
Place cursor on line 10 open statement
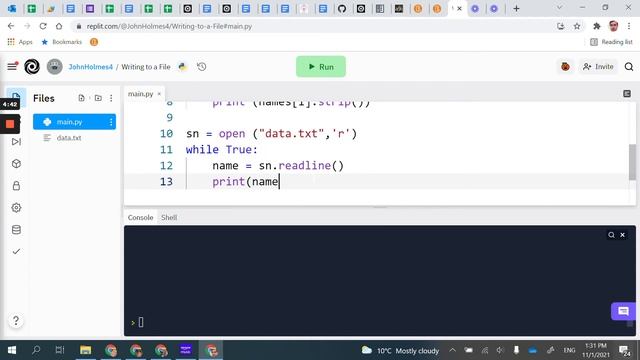(271, 134)
